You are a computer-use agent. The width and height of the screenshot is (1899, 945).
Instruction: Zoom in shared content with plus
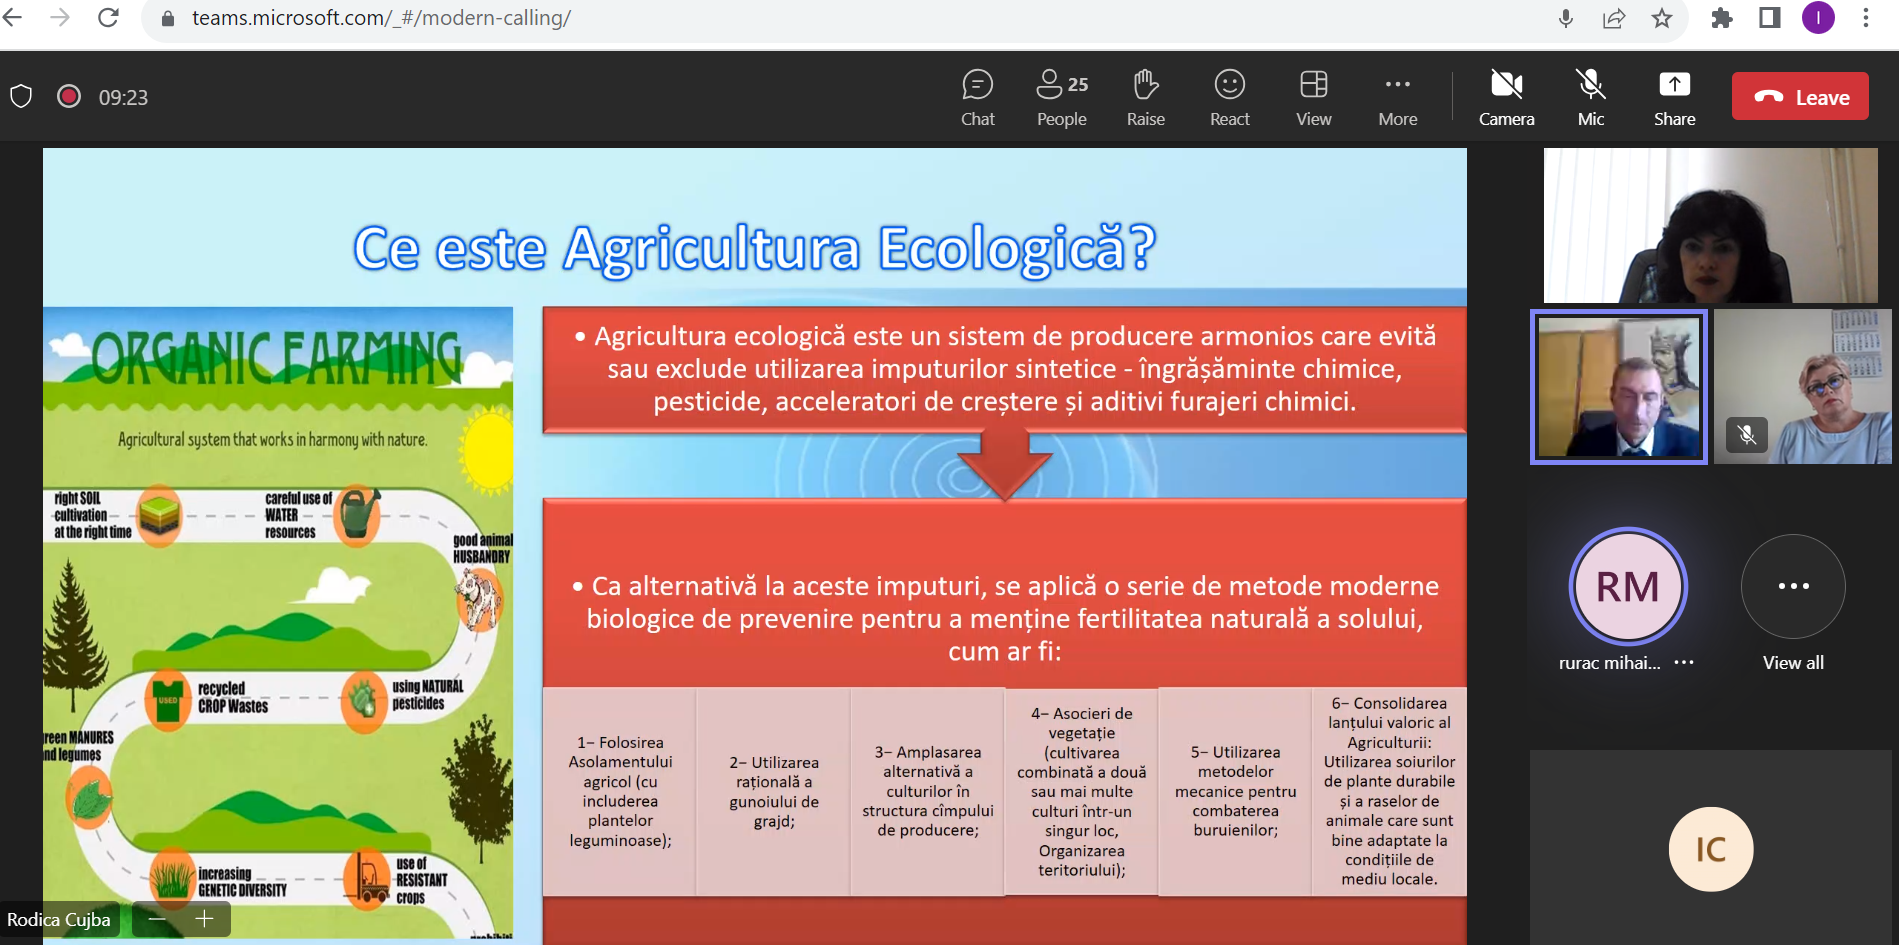click(204, 919)
